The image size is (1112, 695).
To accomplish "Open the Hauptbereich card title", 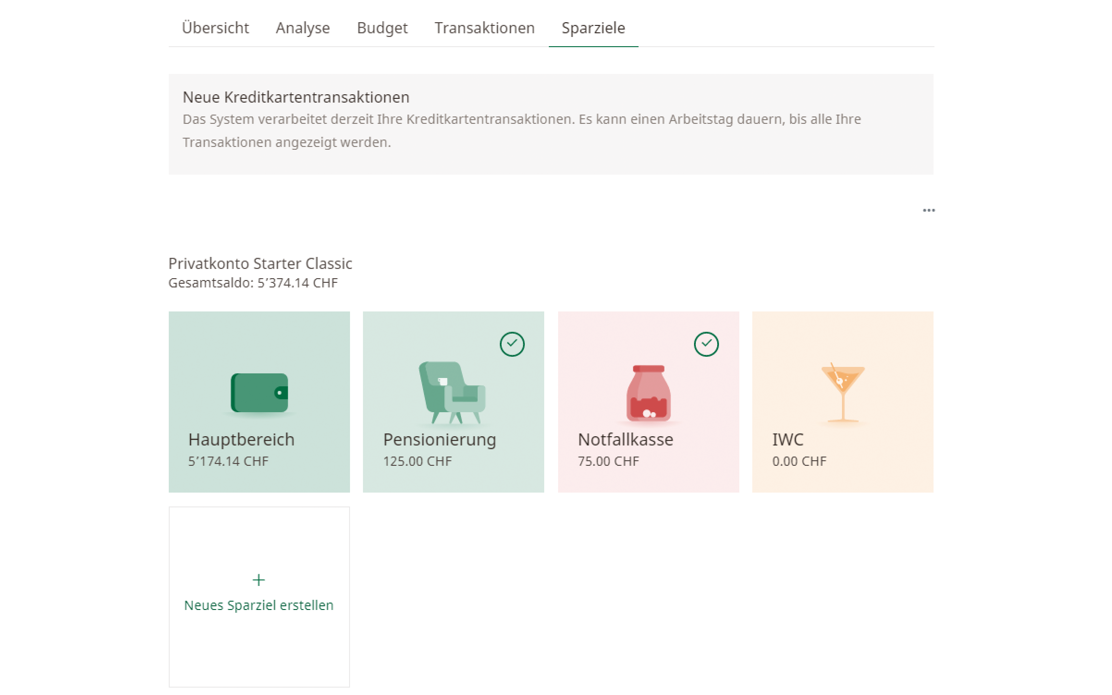I will coord(241,439).
